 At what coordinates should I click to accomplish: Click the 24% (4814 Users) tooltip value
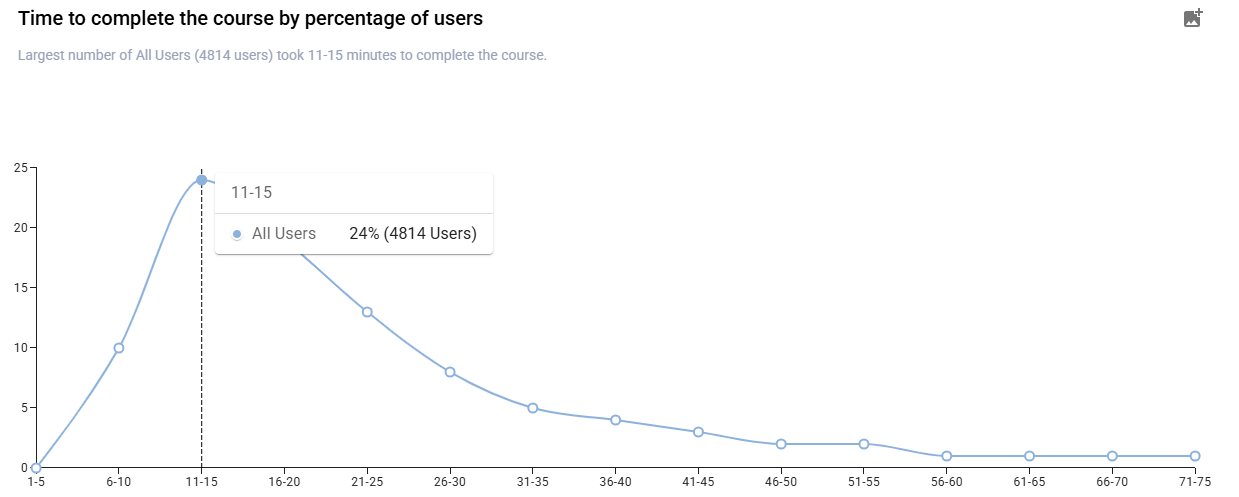pyautogui.click(x=413, y=234)
